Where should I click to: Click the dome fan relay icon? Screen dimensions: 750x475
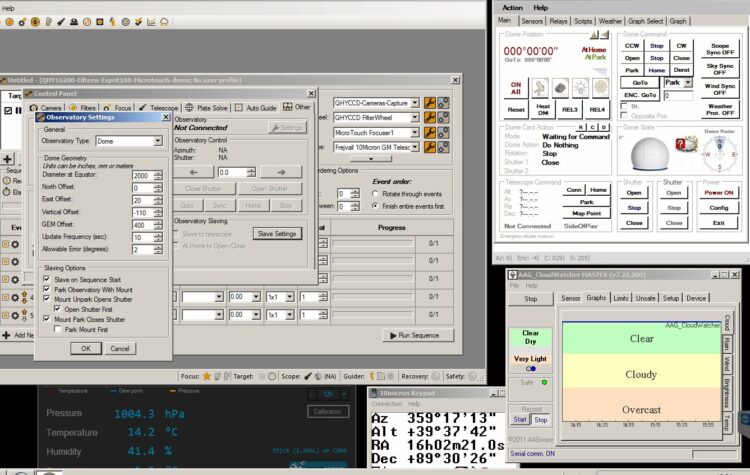coord(540,88)
